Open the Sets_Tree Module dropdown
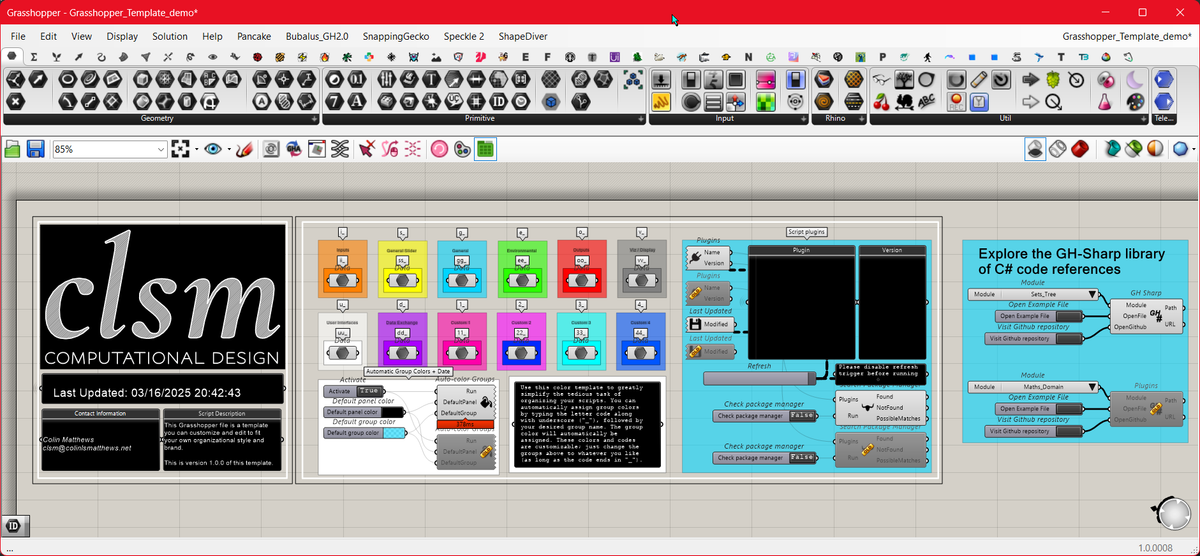 tap(1091, 295)
